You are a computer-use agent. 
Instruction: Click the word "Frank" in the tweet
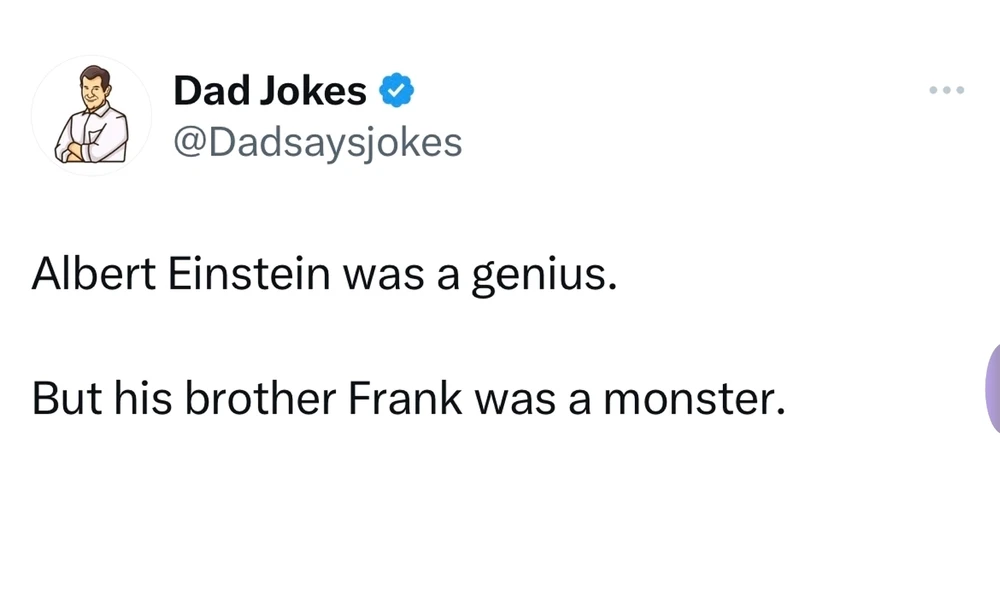pos(406,398)
